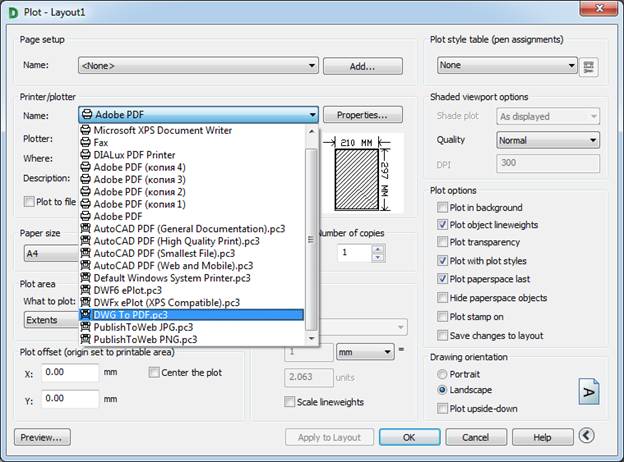Click Apply to Layout button
The width and height of the screenshot is (624, 462).
coord(329,437)
